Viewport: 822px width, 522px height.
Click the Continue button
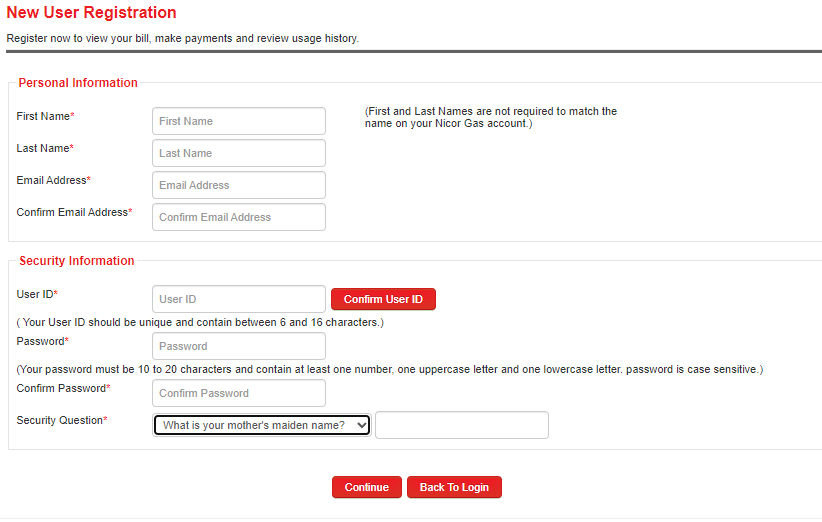click(x=366, y=487)
